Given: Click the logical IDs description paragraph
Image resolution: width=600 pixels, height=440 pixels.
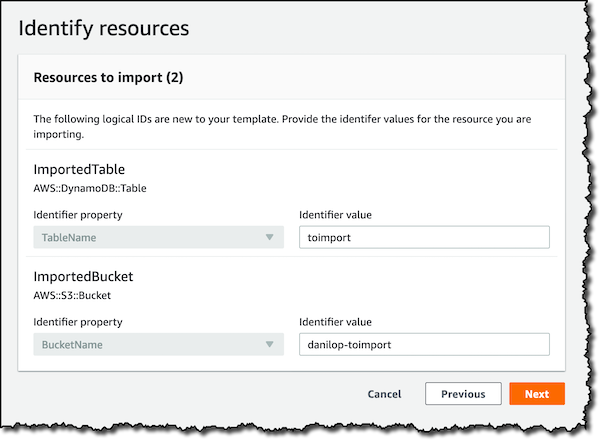Looking at the screenshot, I should [282, 127].
